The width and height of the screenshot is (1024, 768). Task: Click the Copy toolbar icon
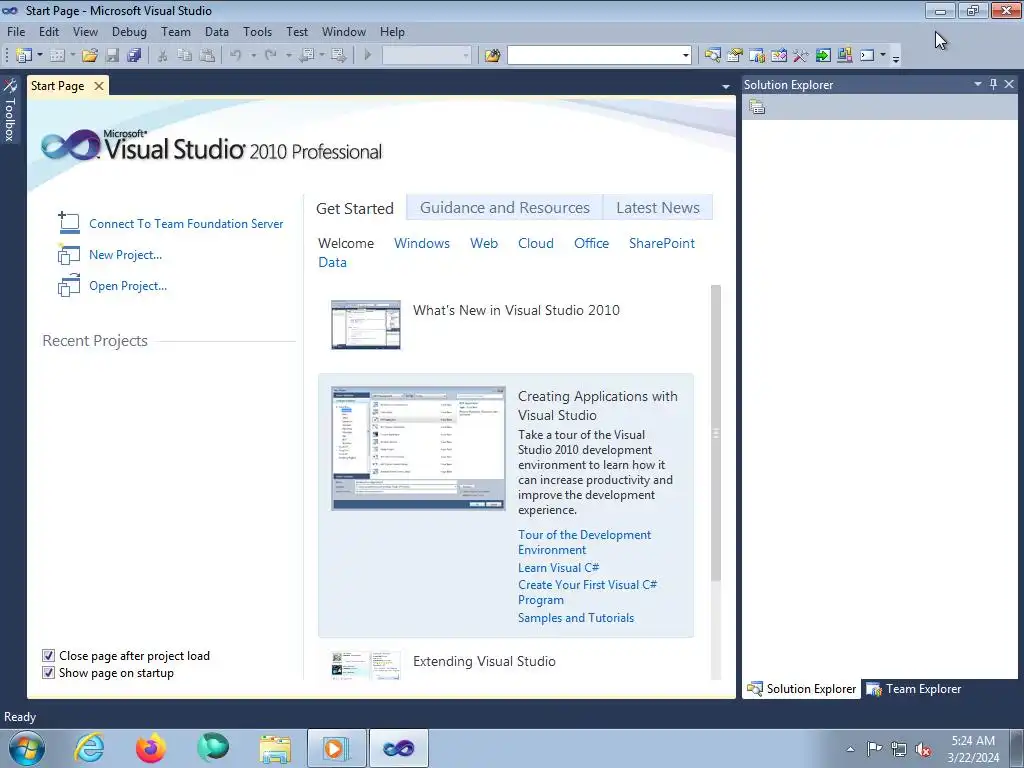[185, 56]
